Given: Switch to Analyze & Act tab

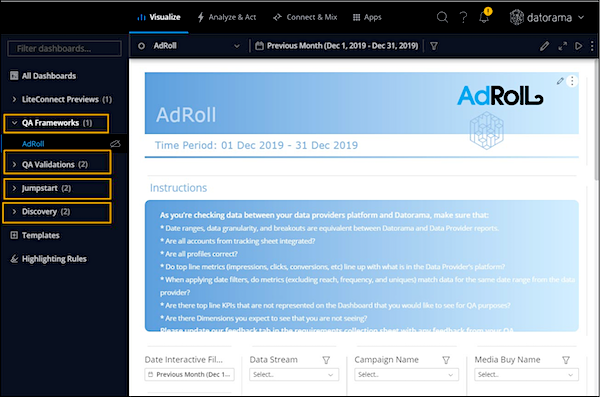Looking at the screenshot, I should [x=227, y=17].
